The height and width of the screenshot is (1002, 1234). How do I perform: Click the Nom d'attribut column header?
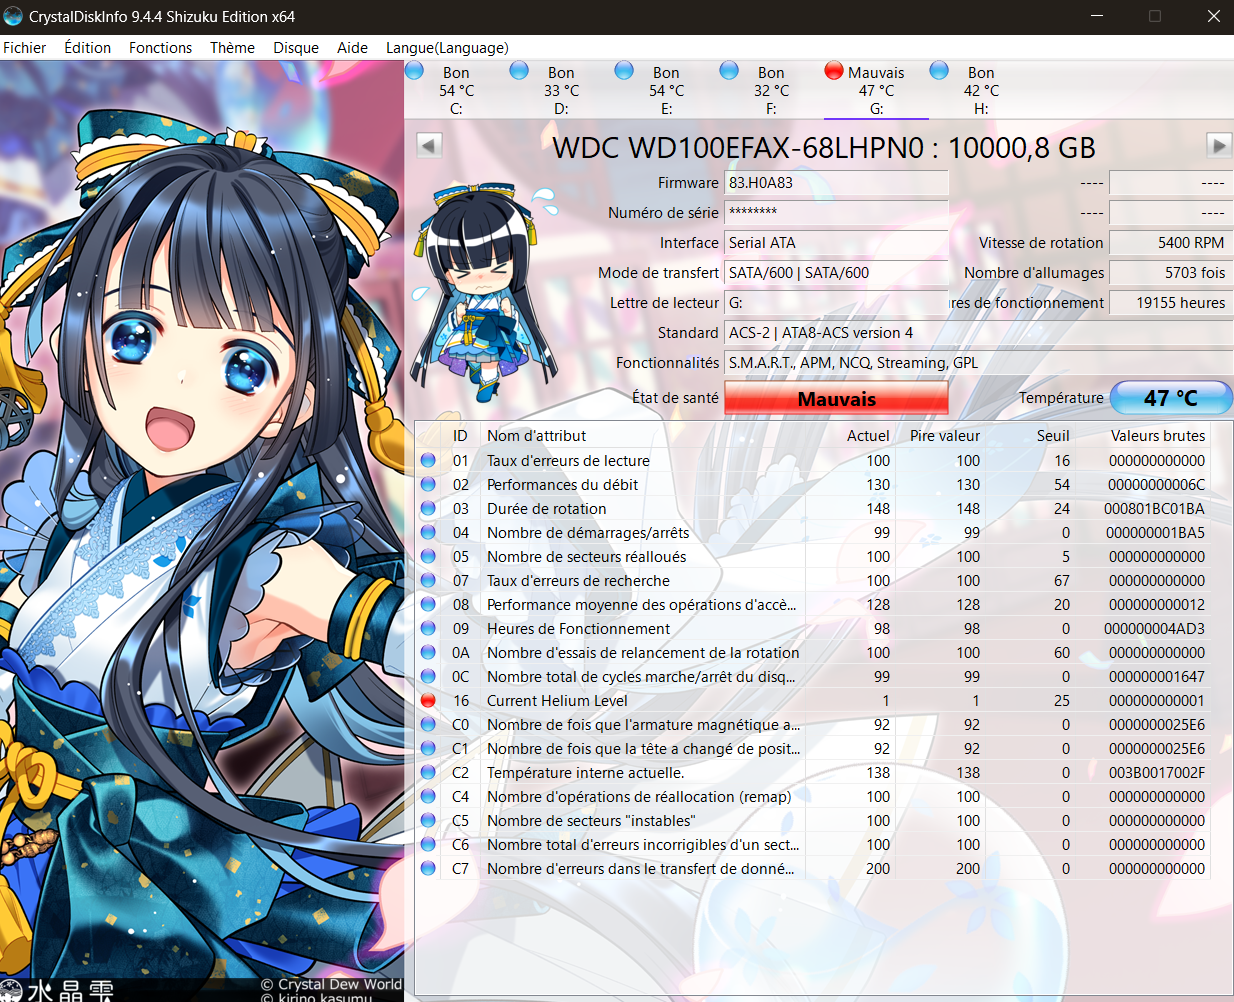tap(642, 436)
